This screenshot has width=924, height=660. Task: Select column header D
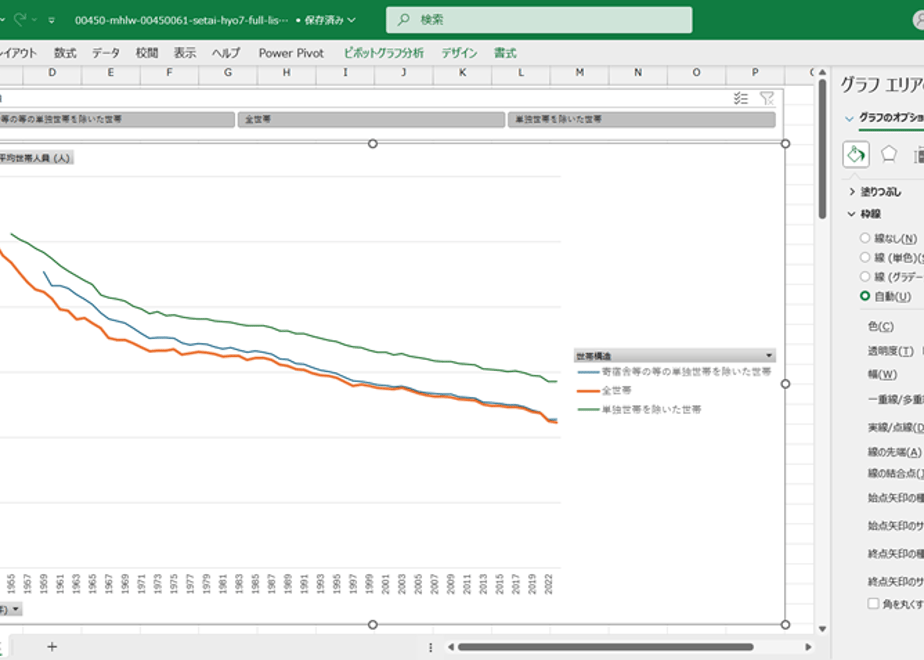[x=52, y=72]
